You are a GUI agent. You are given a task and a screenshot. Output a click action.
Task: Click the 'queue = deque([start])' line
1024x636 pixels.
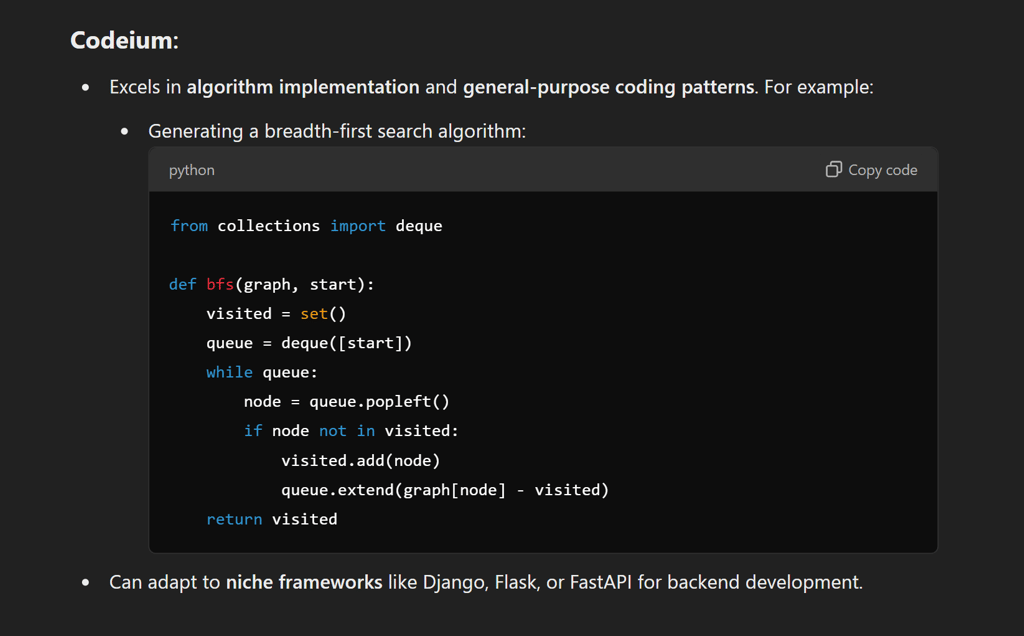[309, 343]
